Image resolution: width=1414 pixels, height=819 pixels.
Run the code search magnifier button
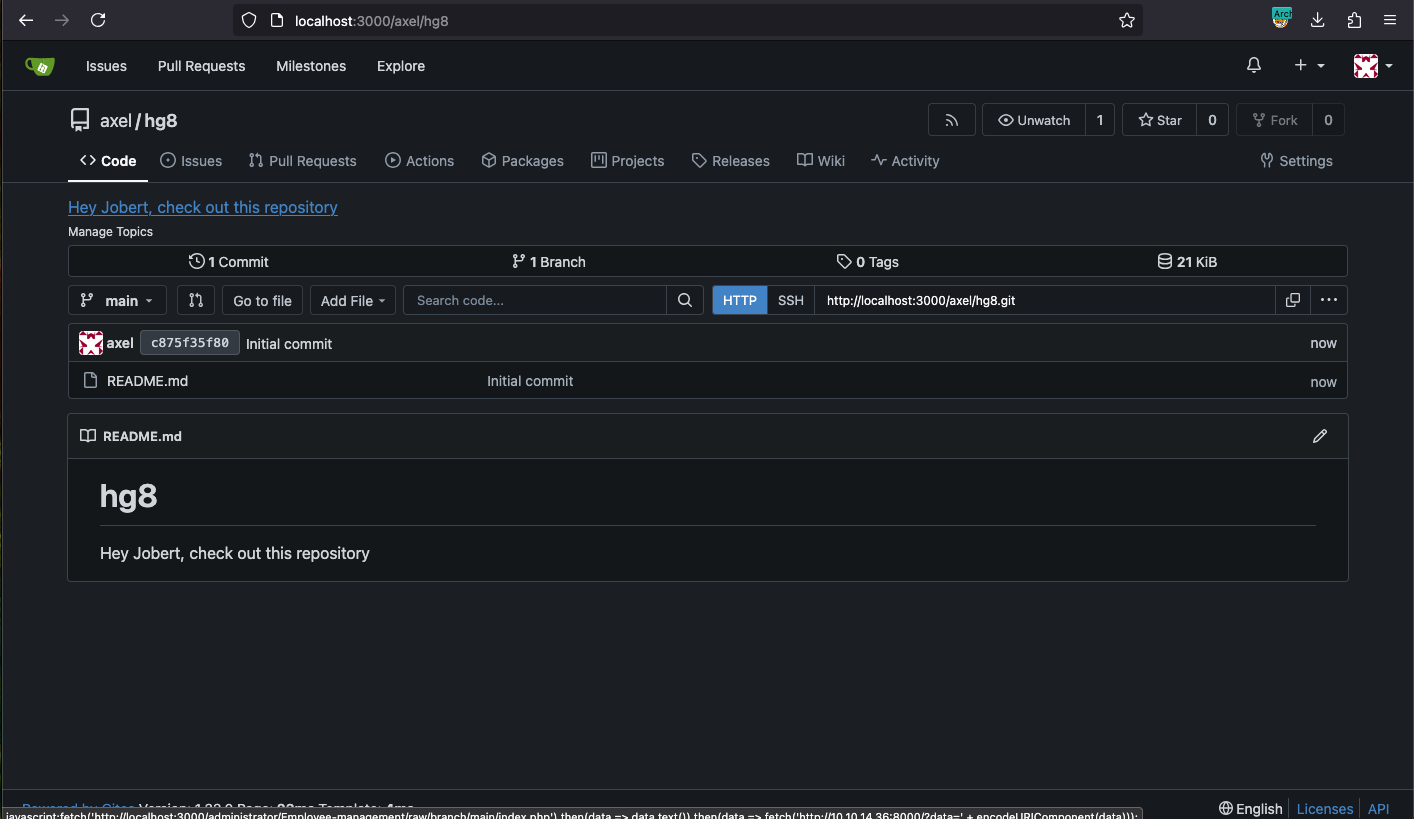point(685,300)
